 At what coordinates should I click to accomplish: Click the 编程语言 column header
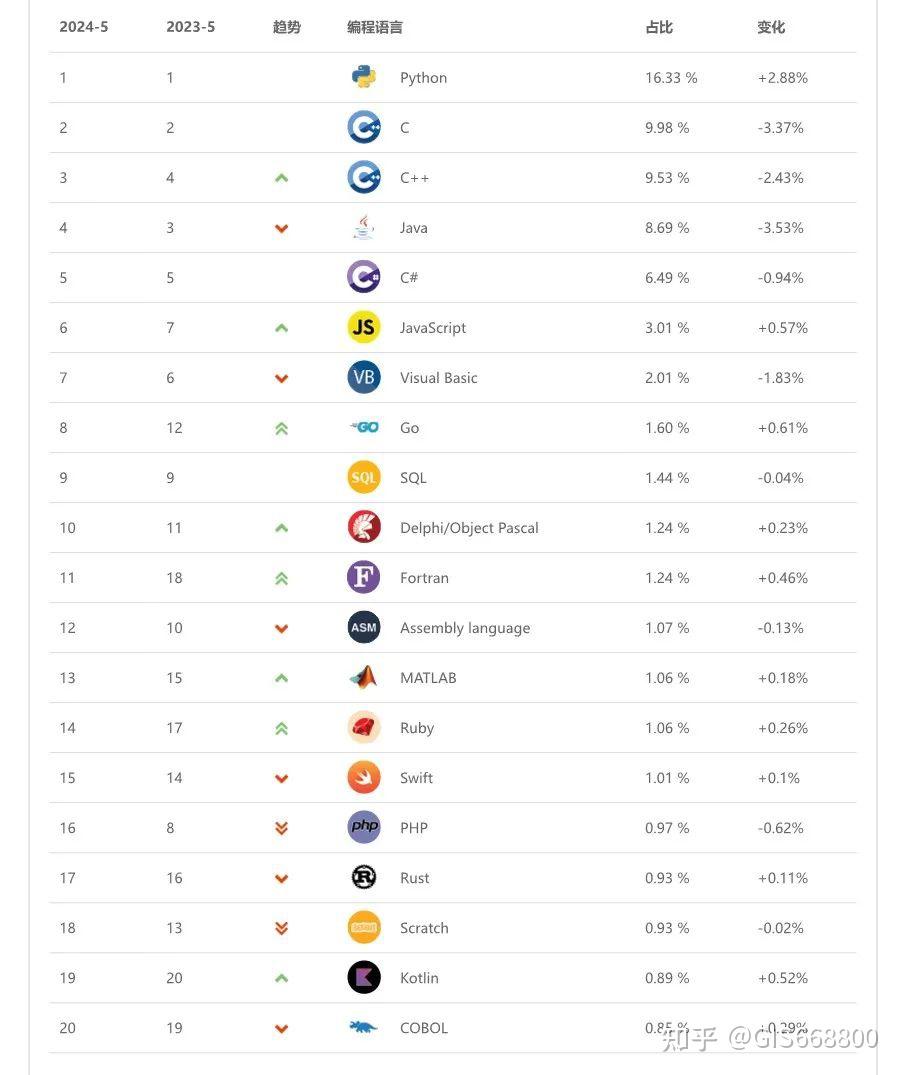(375, 27)
